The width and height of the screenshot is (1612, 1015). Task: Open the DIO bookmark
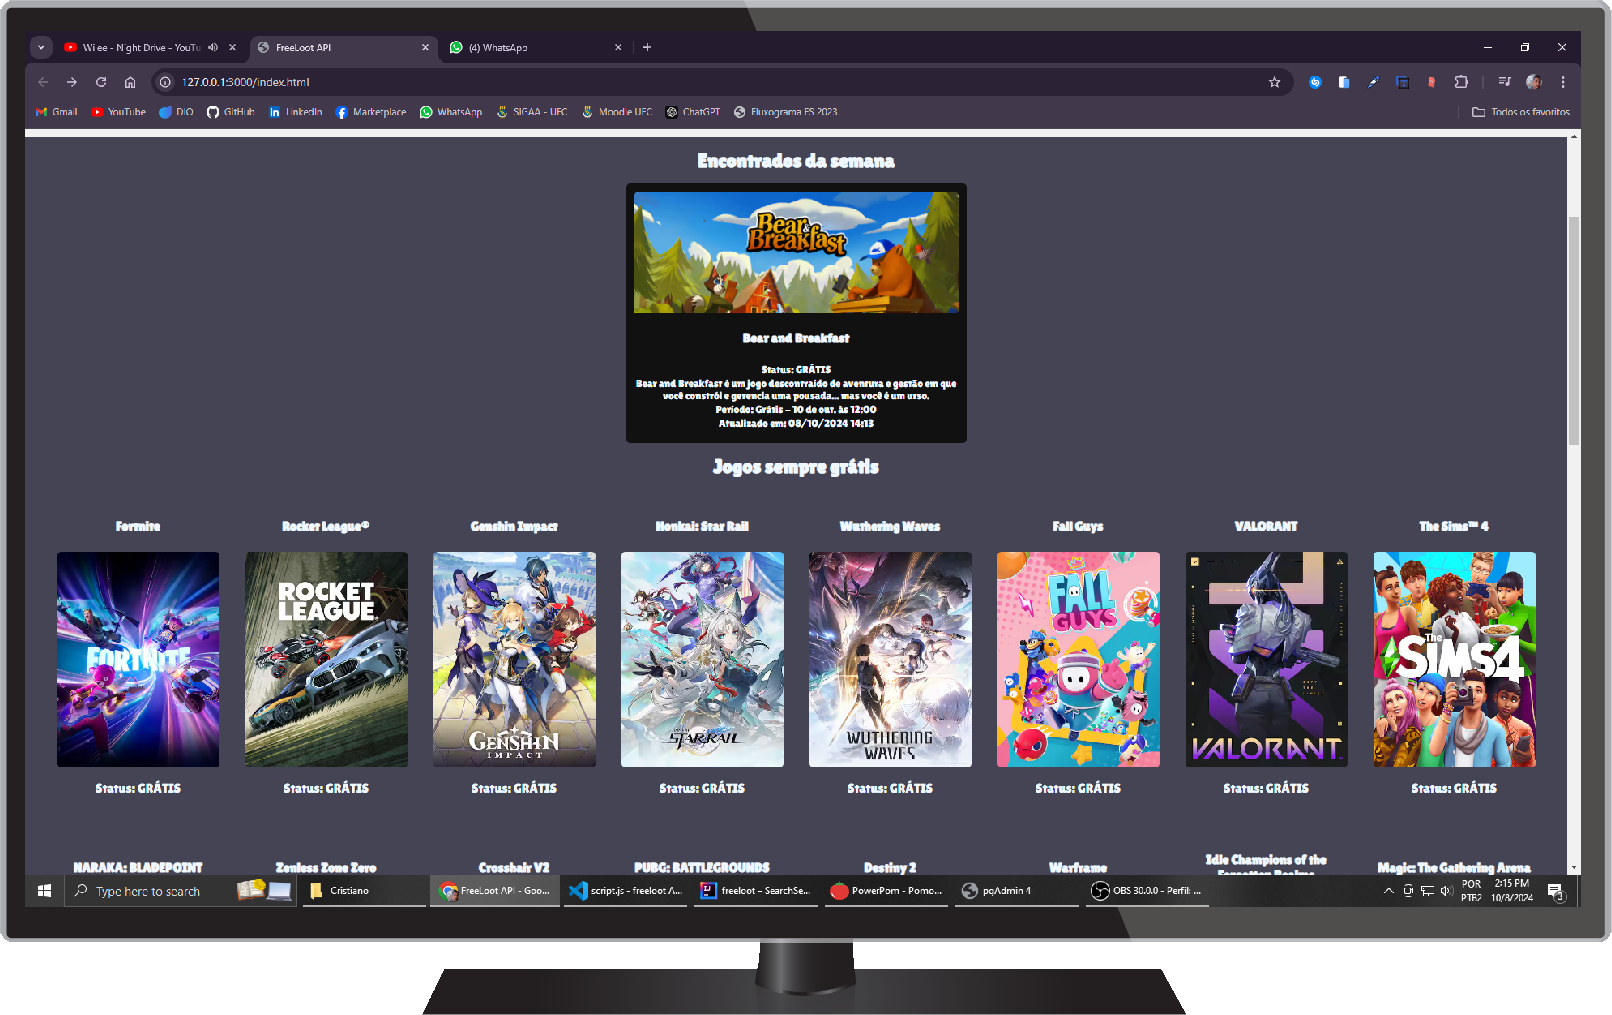176,112
